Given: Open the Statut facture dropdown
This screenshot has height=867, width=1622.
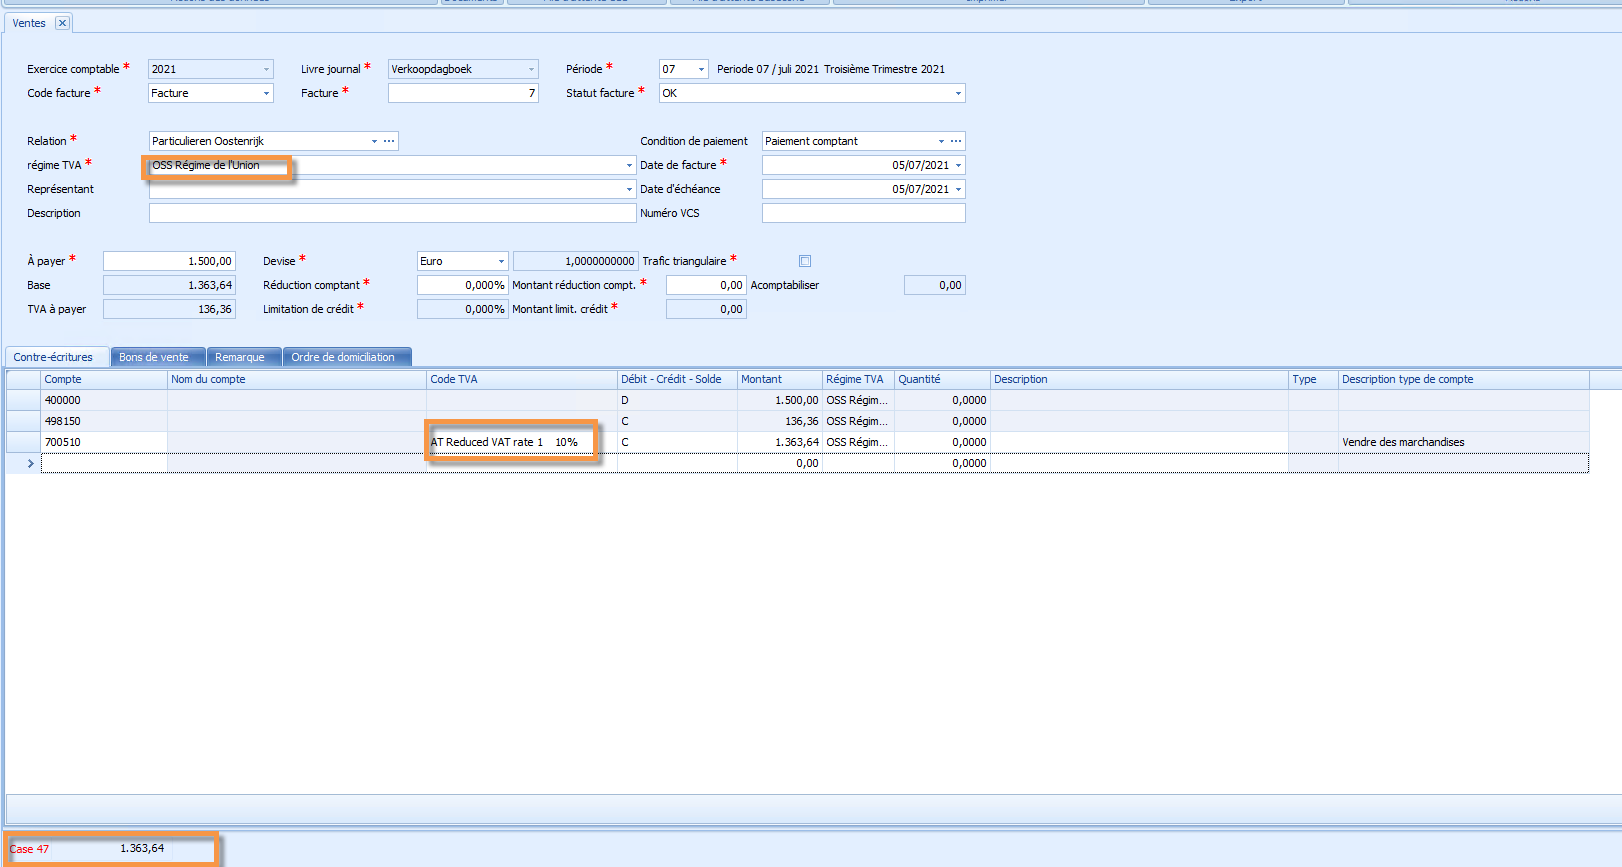Looking at the screenshot, I should click(958, 93).
